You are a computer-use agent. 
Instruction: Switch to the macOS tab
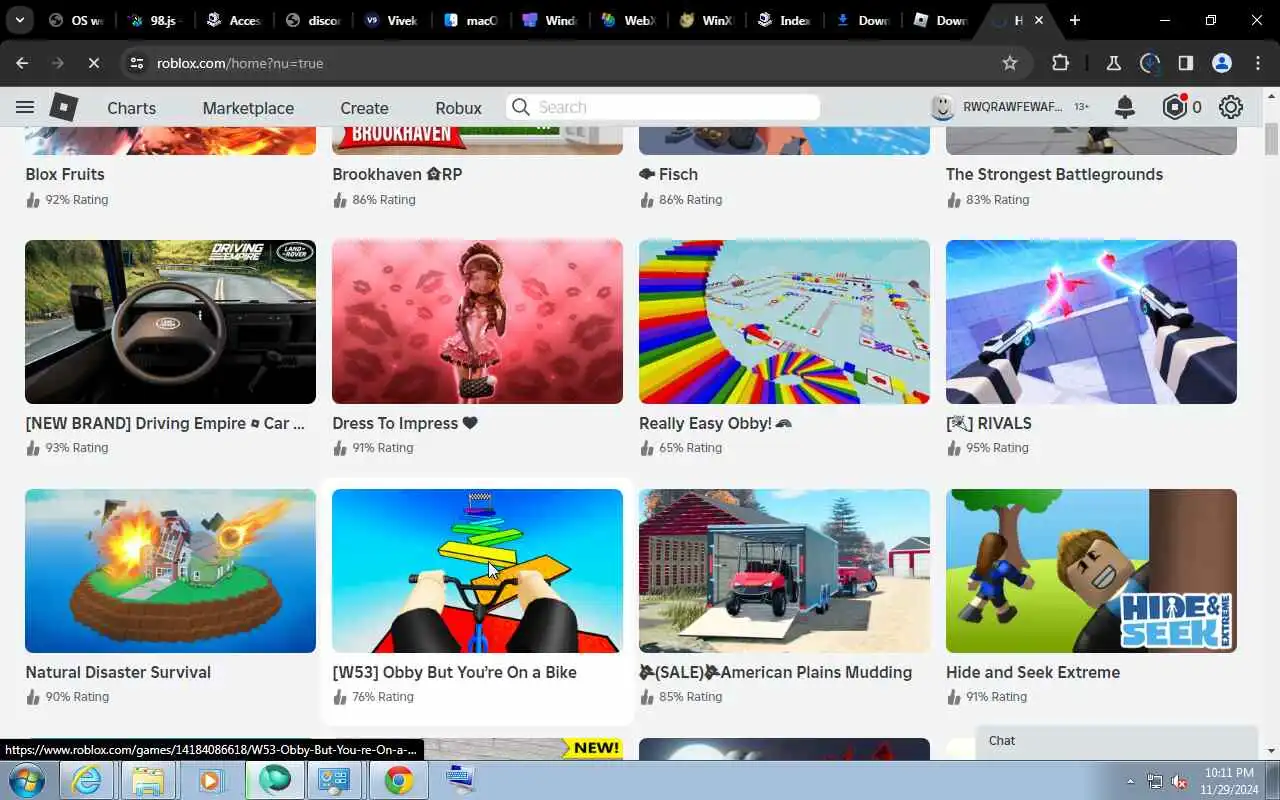[x=471, y=20]
